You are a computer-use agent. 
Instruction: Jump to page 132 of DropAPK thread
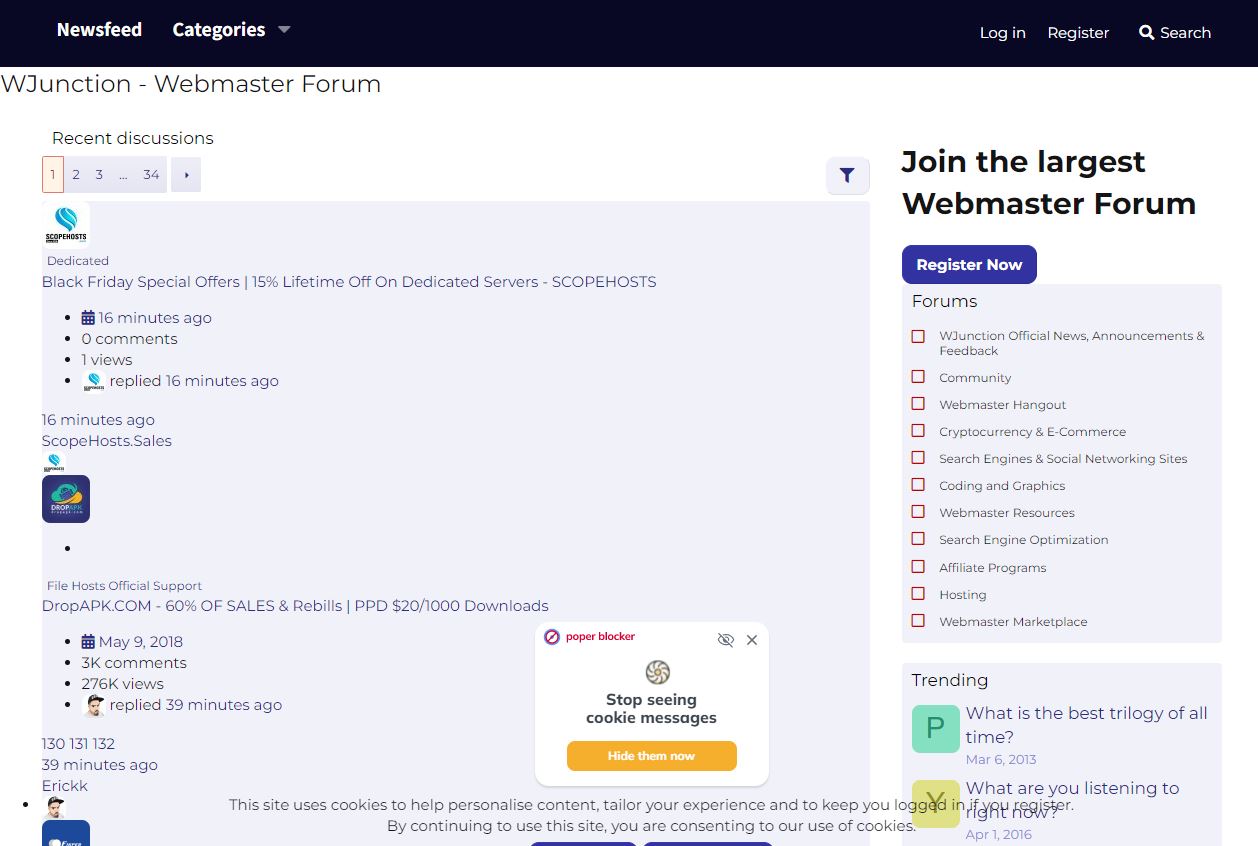tap(104, 744)
